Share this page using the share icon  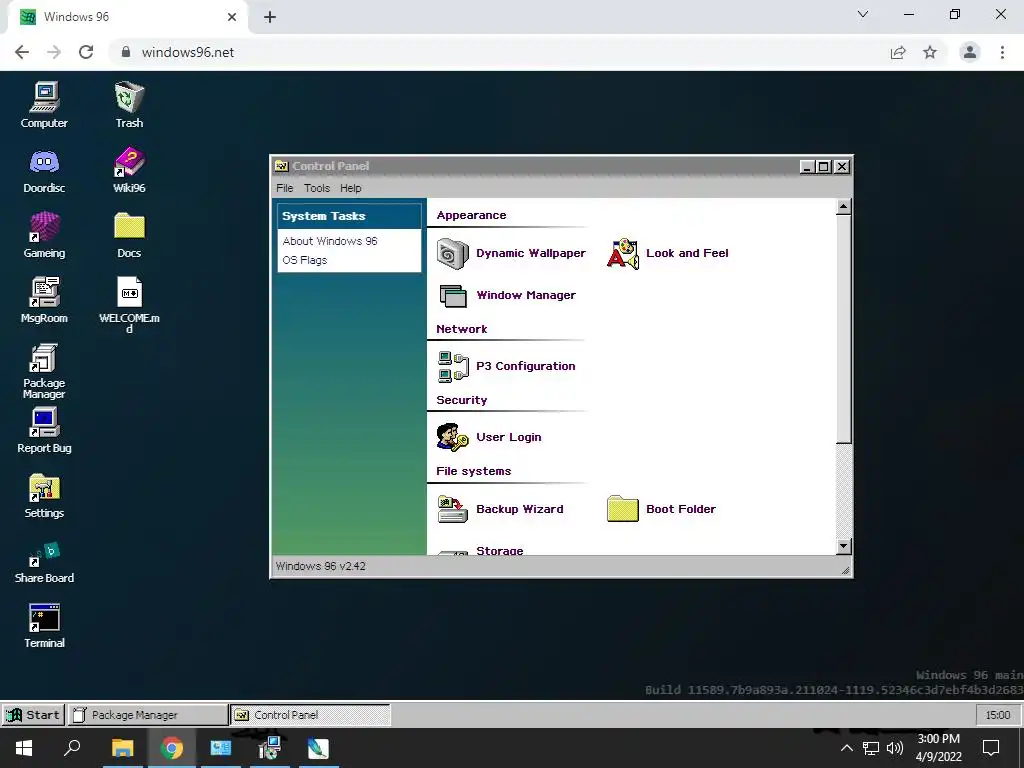[898, 52]
